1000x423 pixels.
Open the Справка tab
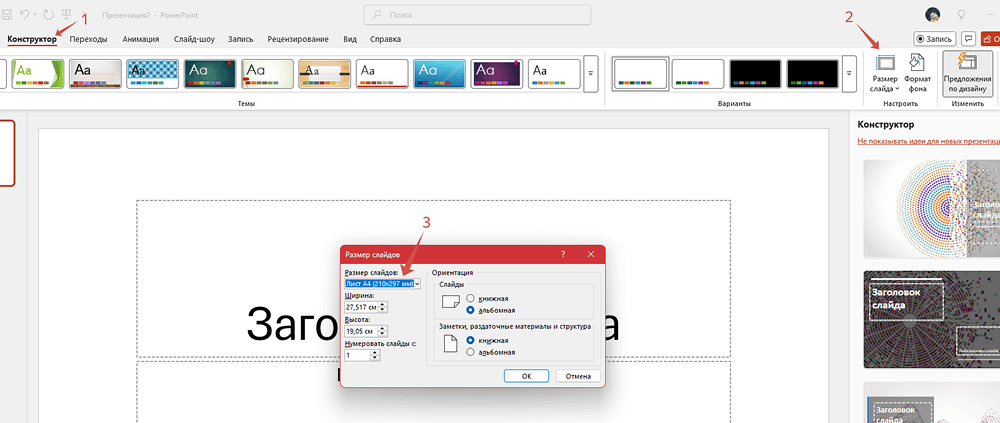[x=386, y=39]
